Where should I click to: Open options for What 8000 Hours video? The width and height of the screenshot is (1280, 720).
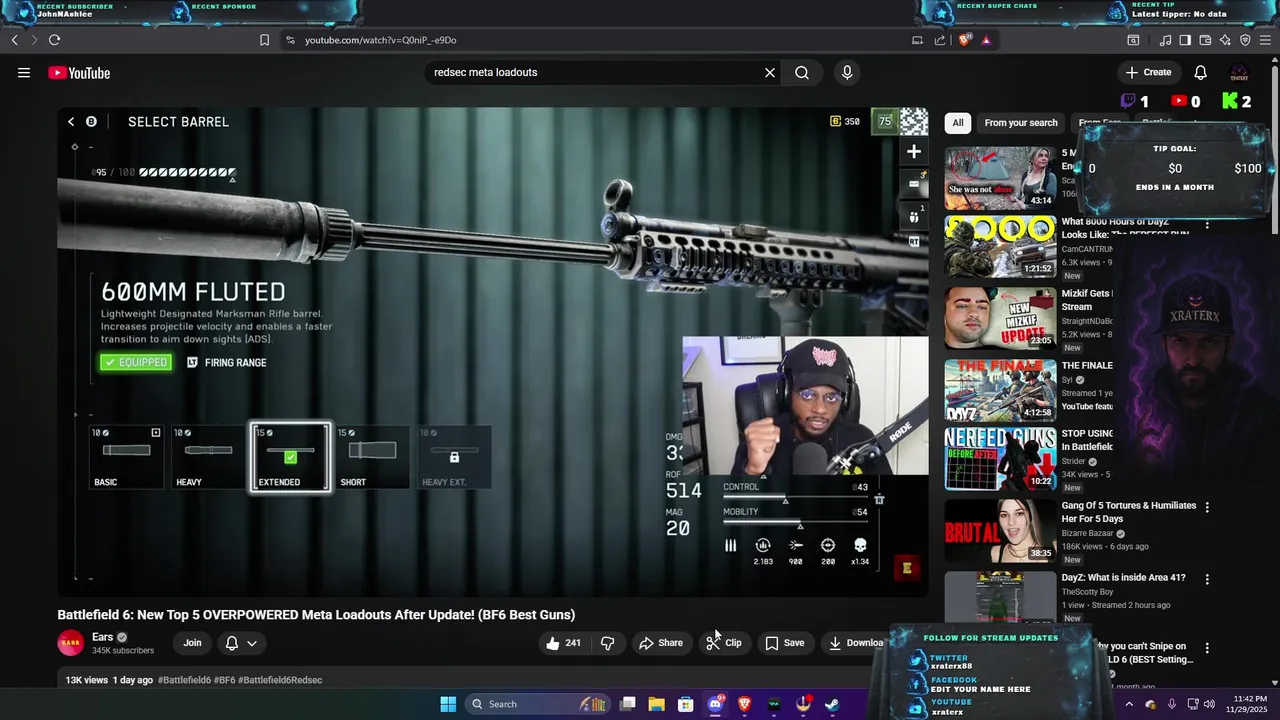1207,225
